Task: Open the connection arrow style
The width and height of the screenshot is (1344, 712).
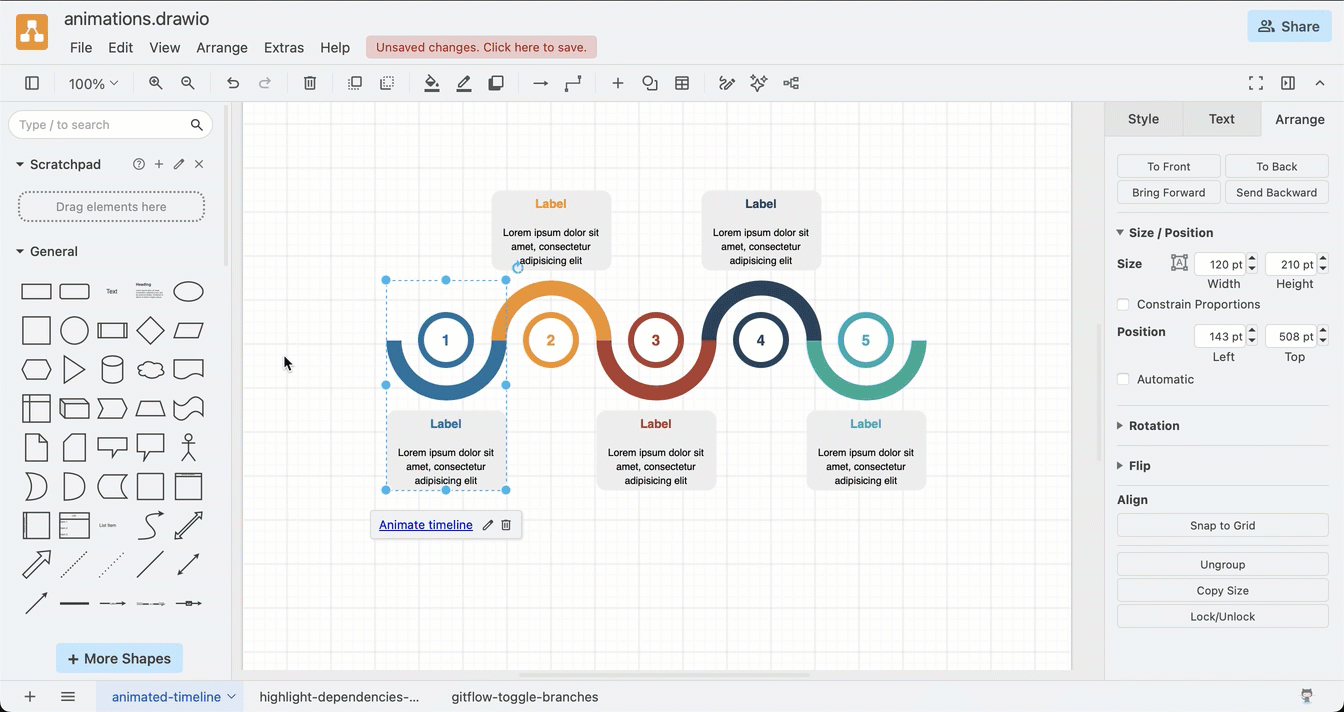Action: (541, 83)
